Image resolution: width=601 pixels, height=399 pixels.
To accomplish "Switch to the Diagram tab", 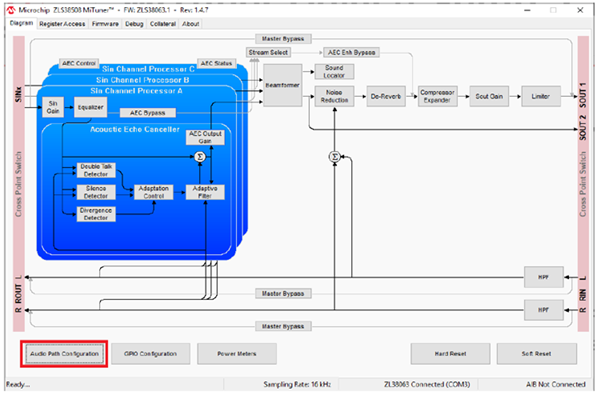I will [x=21, y=23].
